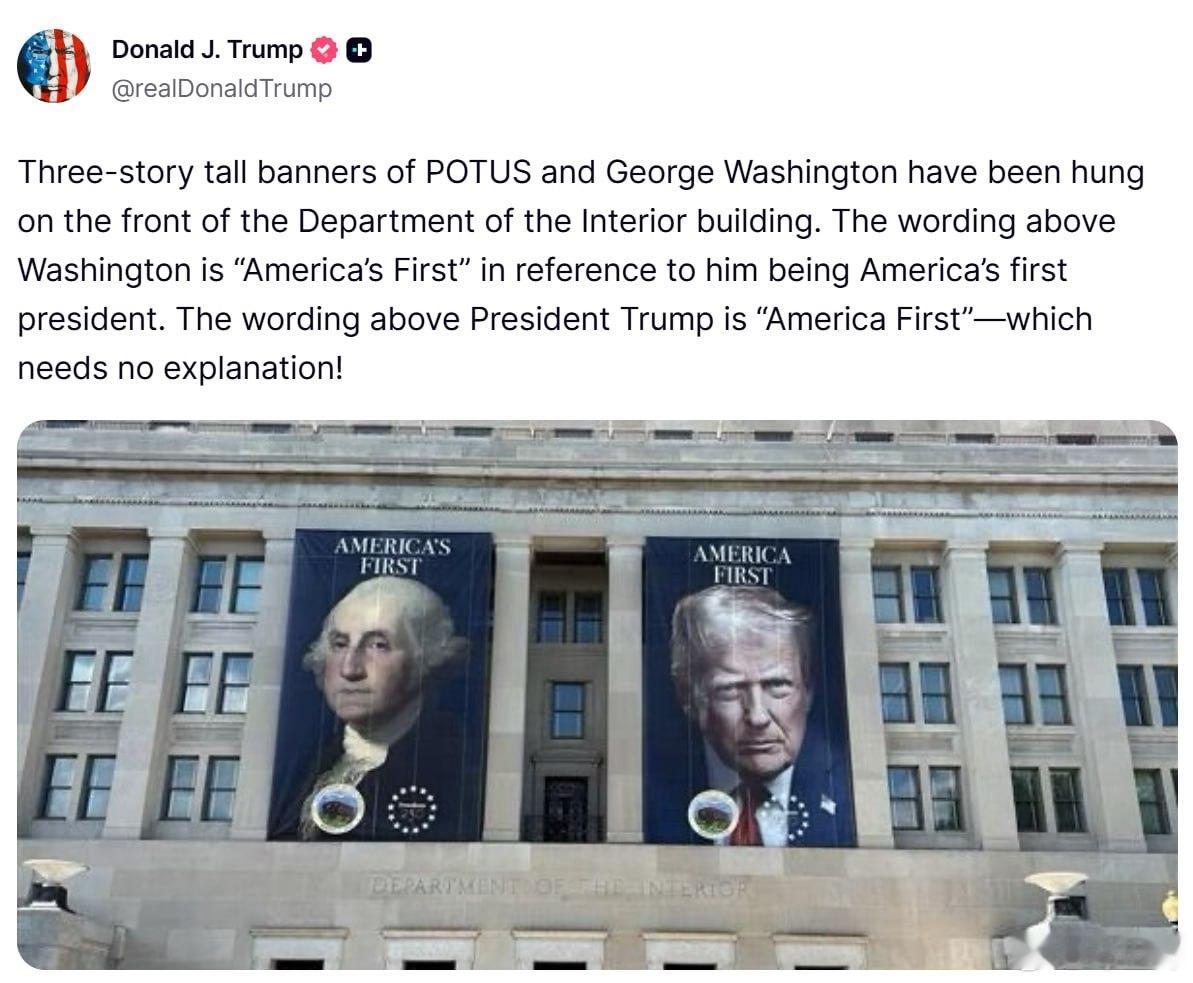Screen dimensions: 1193x983
Task: Click the DEPARTMENT OF THE INTERIOR engraving
Action: coord(560,887)
